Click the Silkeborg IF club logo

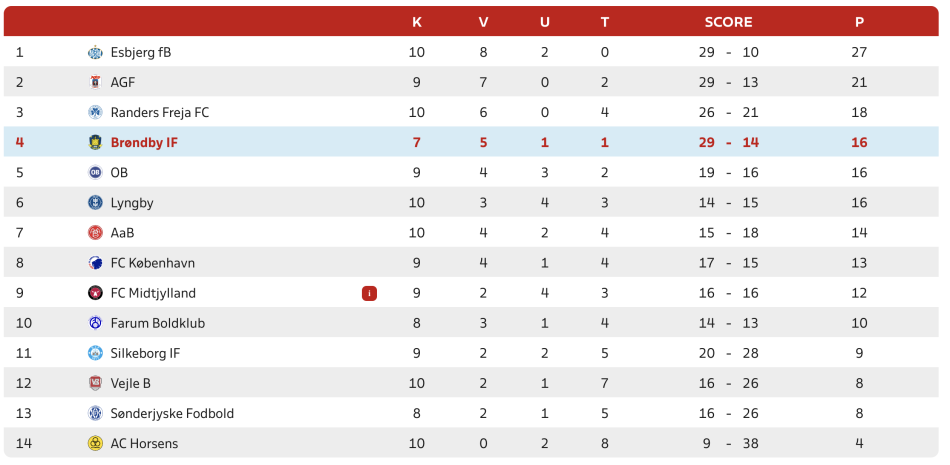click(95, 353)
